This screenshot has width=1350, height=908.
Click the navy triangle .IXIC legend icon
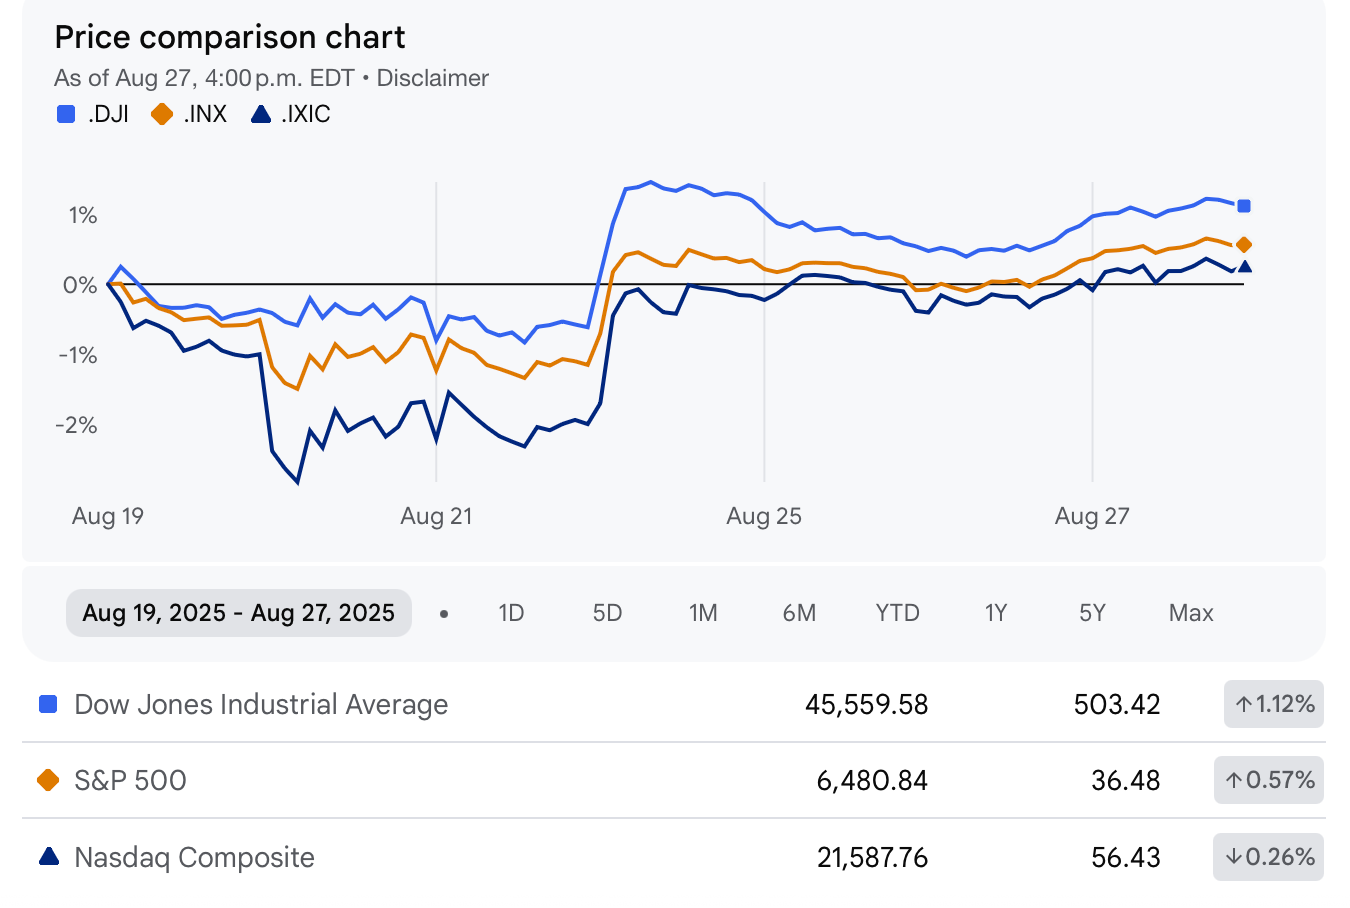(262, 113)
